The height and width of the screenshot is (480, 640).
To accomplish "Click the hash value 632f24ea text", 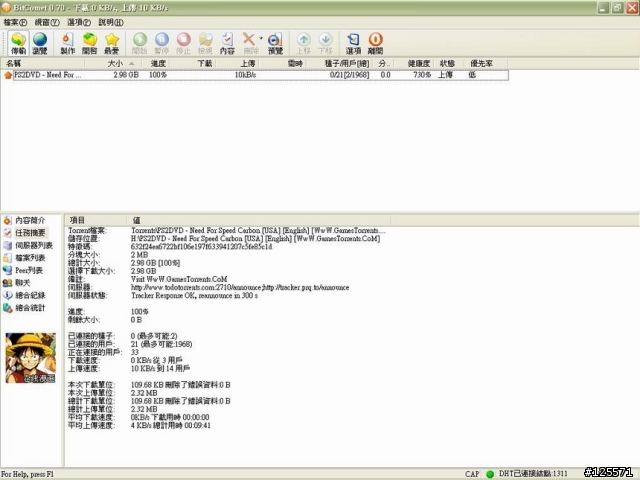I will click(201, 247).
